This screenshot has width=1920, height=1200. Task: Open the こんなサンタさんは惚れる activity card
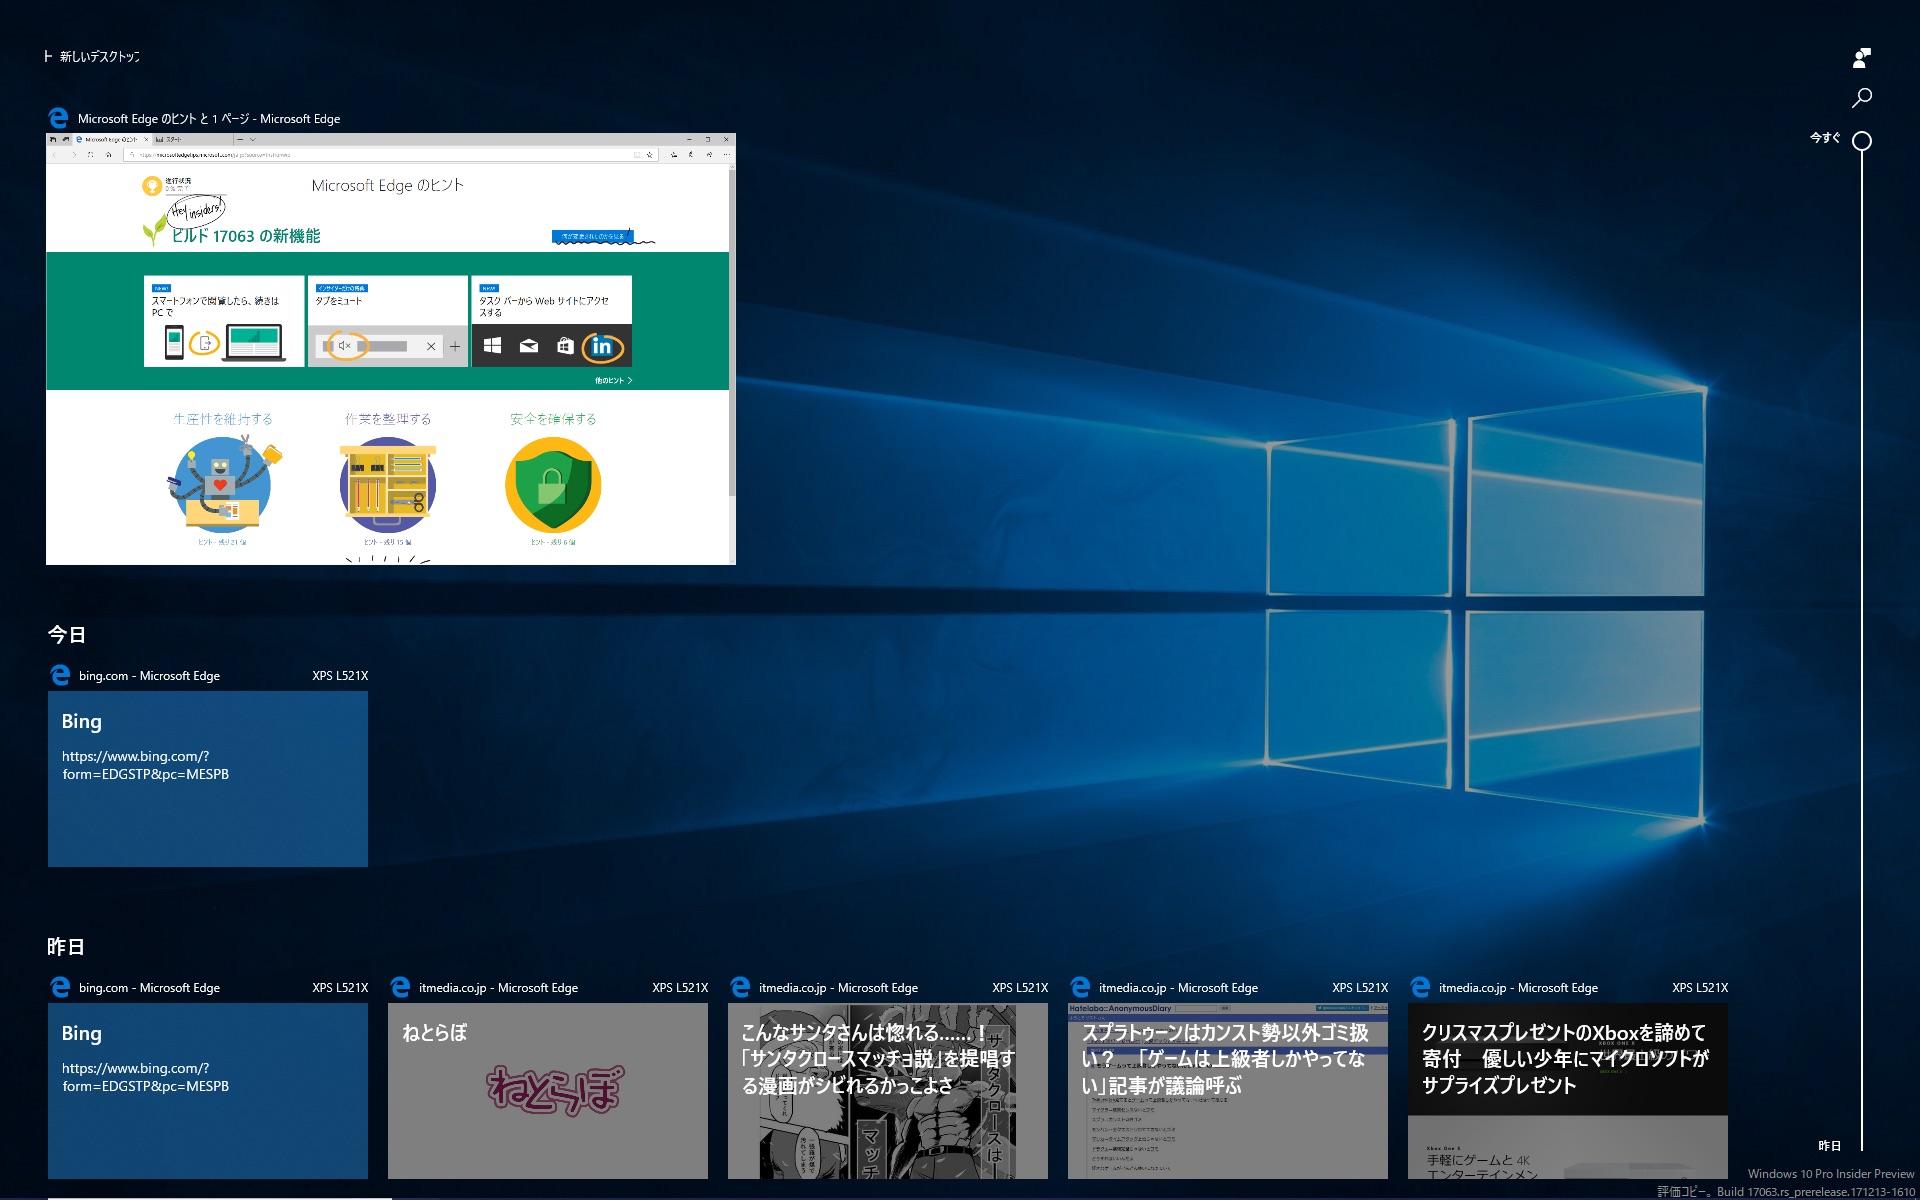click(888, 1091)
